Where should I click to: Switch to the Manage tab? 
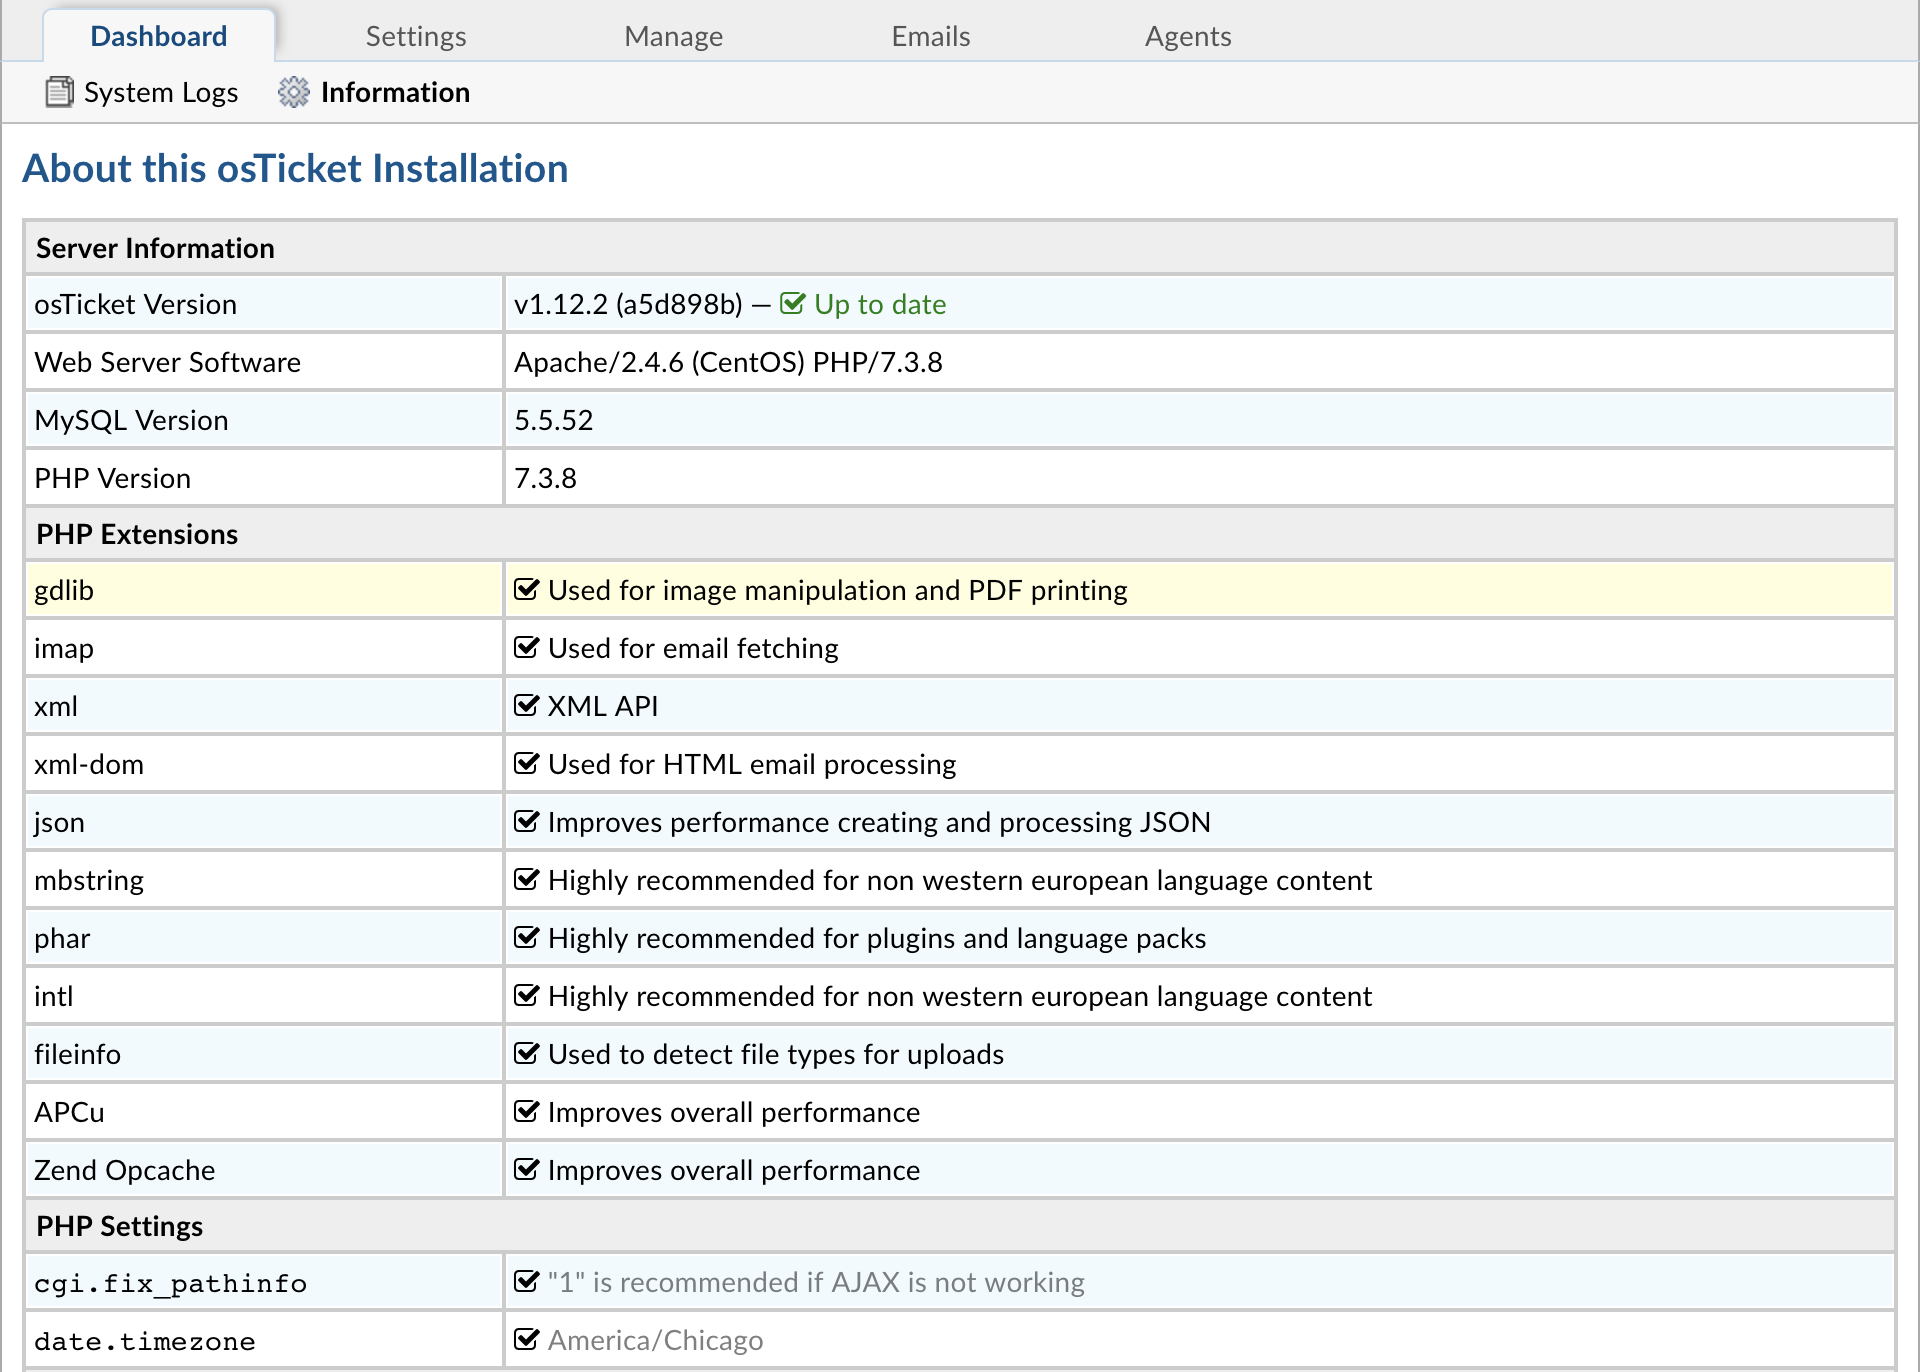[673, 37]
